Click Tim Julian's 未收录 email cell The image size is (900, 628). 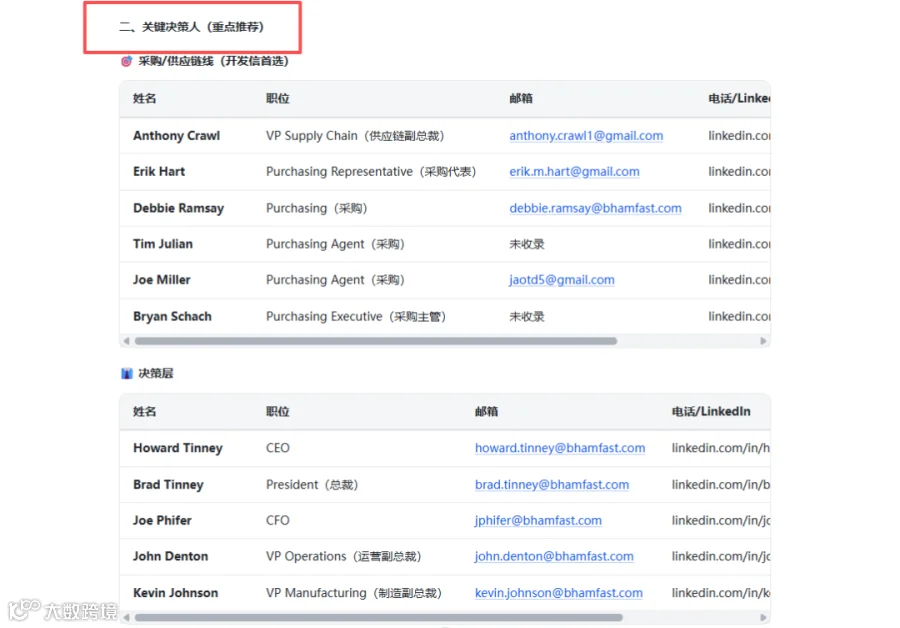coord(526,244)
